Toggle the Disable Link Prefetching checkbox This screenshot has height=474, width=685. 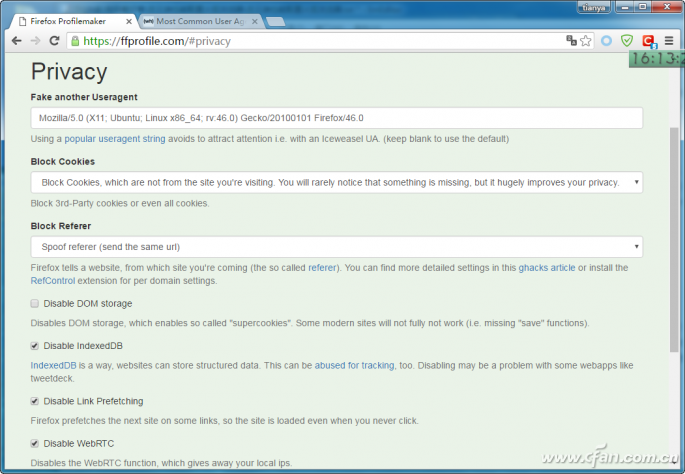35,401
